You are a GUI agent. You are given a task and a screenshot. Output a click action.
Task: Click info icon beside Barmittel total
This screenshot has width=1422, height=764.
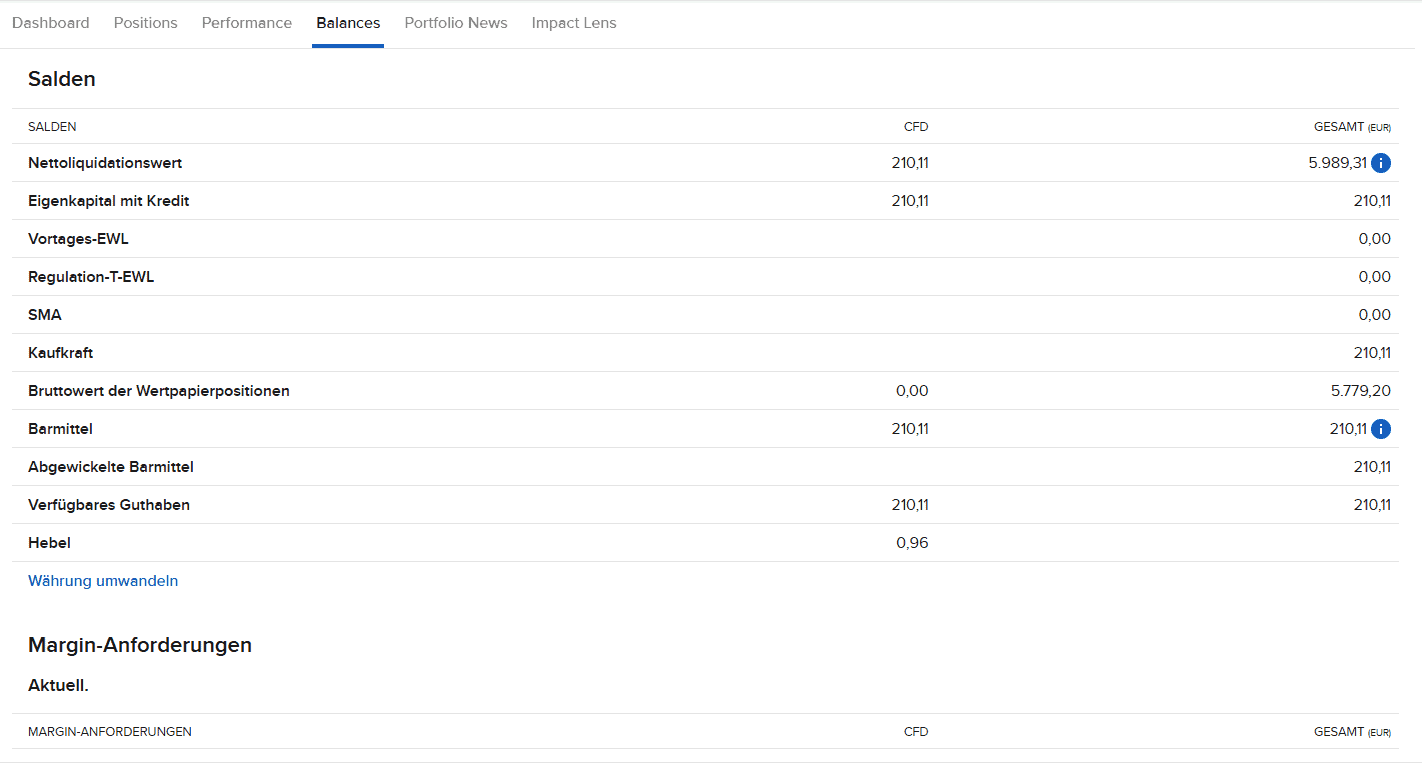[x=1381, y=429]
